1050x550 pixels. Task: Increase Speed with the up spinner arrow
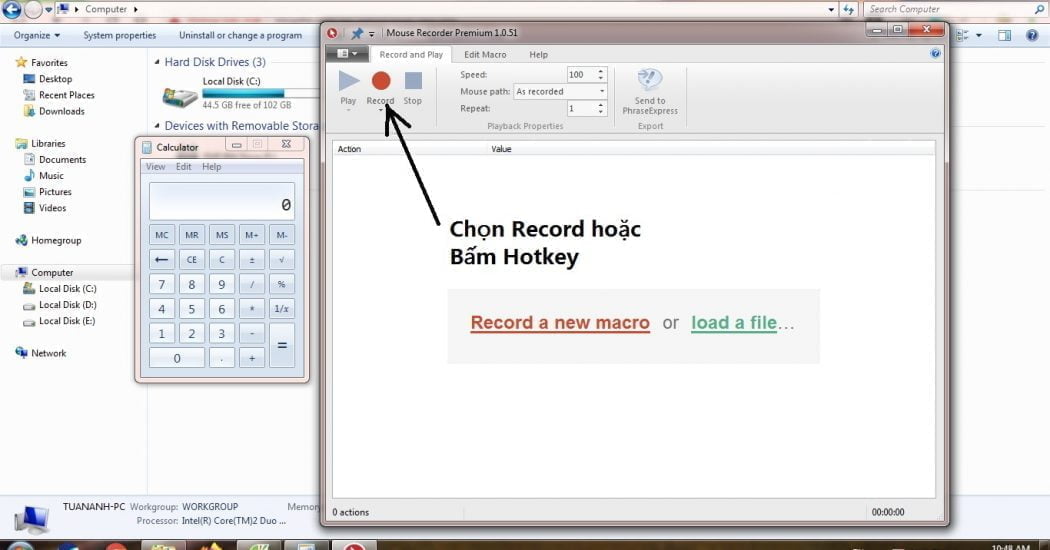tap(601, 71)
